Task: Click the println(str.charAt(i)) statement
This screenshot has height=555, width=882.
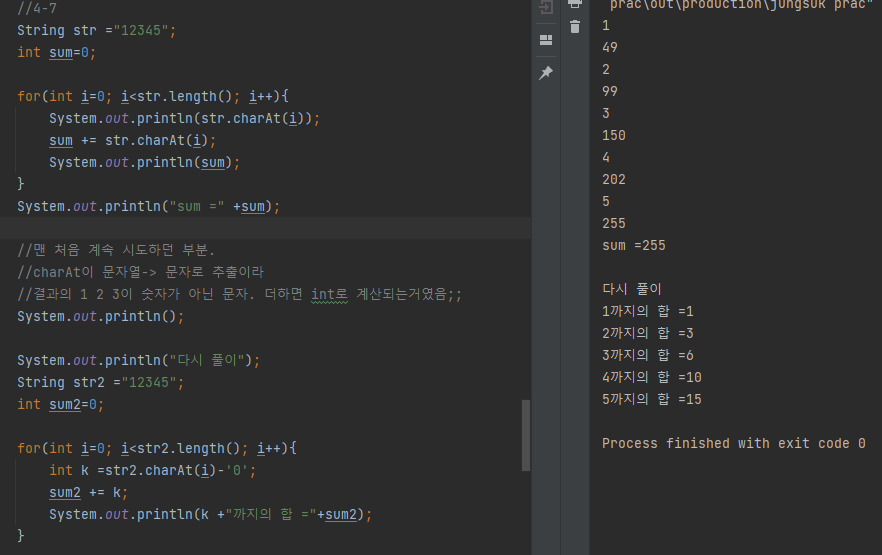Action: click(184, 119)
